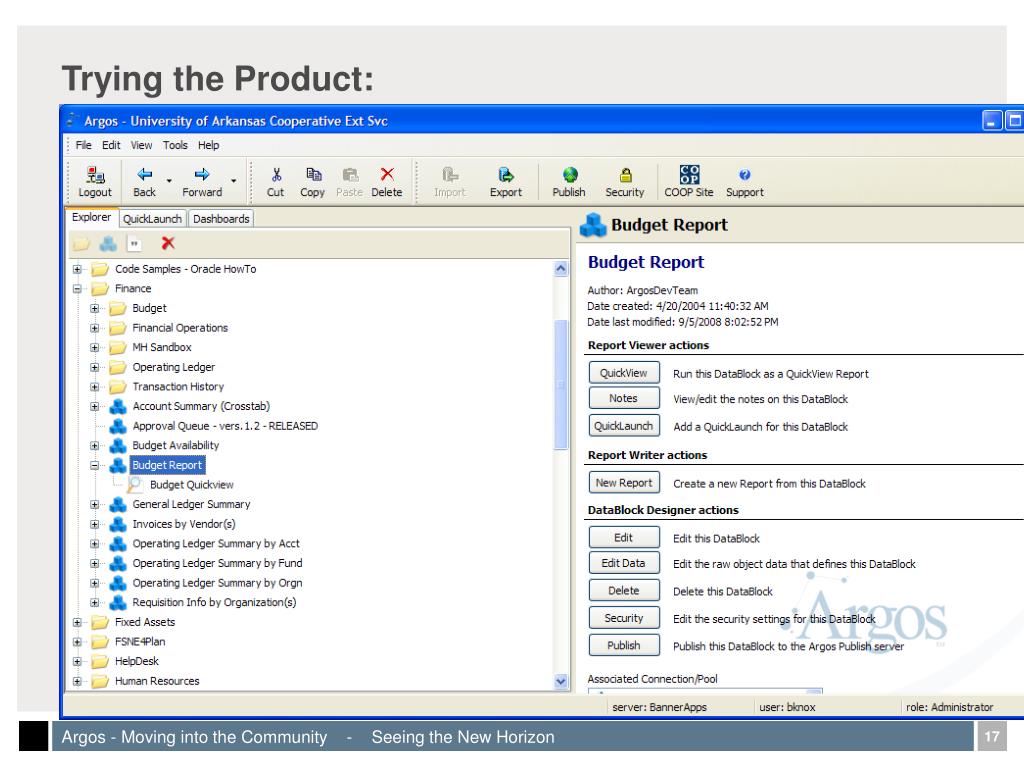Click the Copy toolbar icon
1024x768 pixels.
[313, 174]
